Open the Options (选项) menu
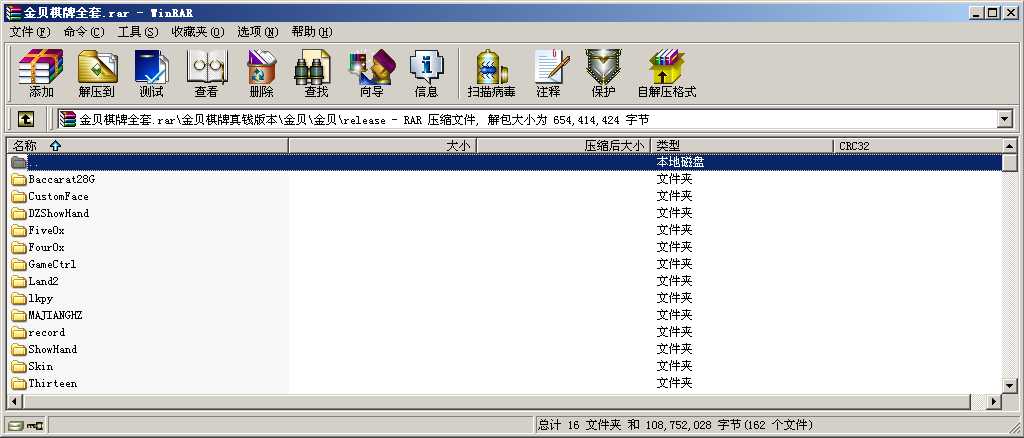 pyautogui.click(x=257, y=31)
